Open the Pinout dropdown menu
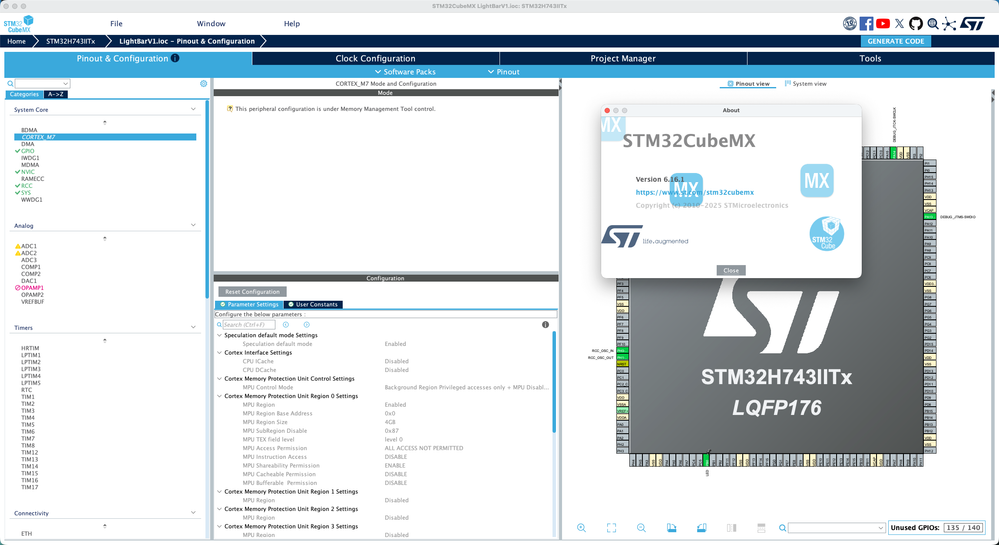999x545 pixels. pos(504,71)
